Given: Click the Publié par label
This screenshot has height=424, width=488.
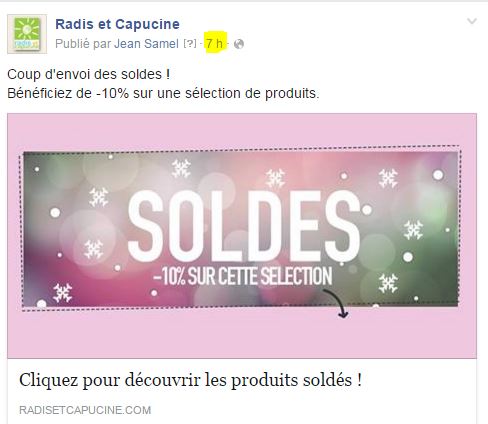Looking at the screenshot, I should pos(83,44).
